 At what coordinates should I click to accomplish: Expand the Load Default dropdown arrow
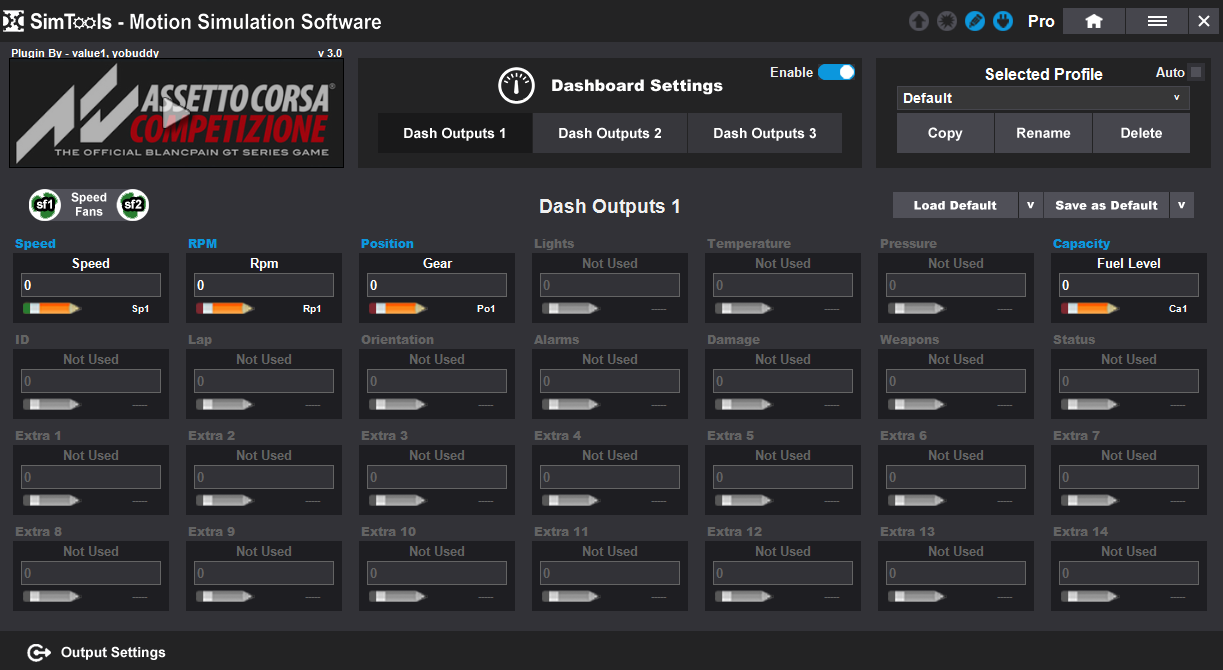coord(1030,205)
